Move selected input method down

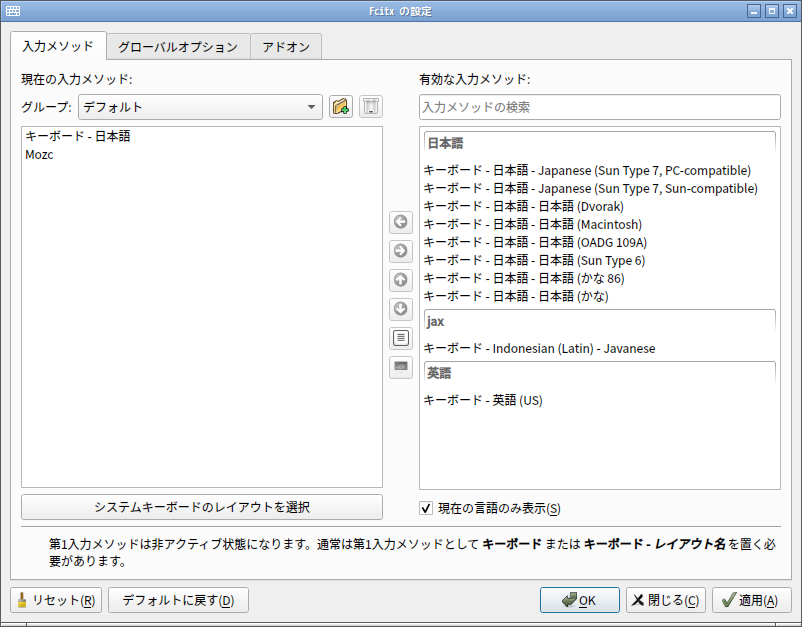(401, 309)
